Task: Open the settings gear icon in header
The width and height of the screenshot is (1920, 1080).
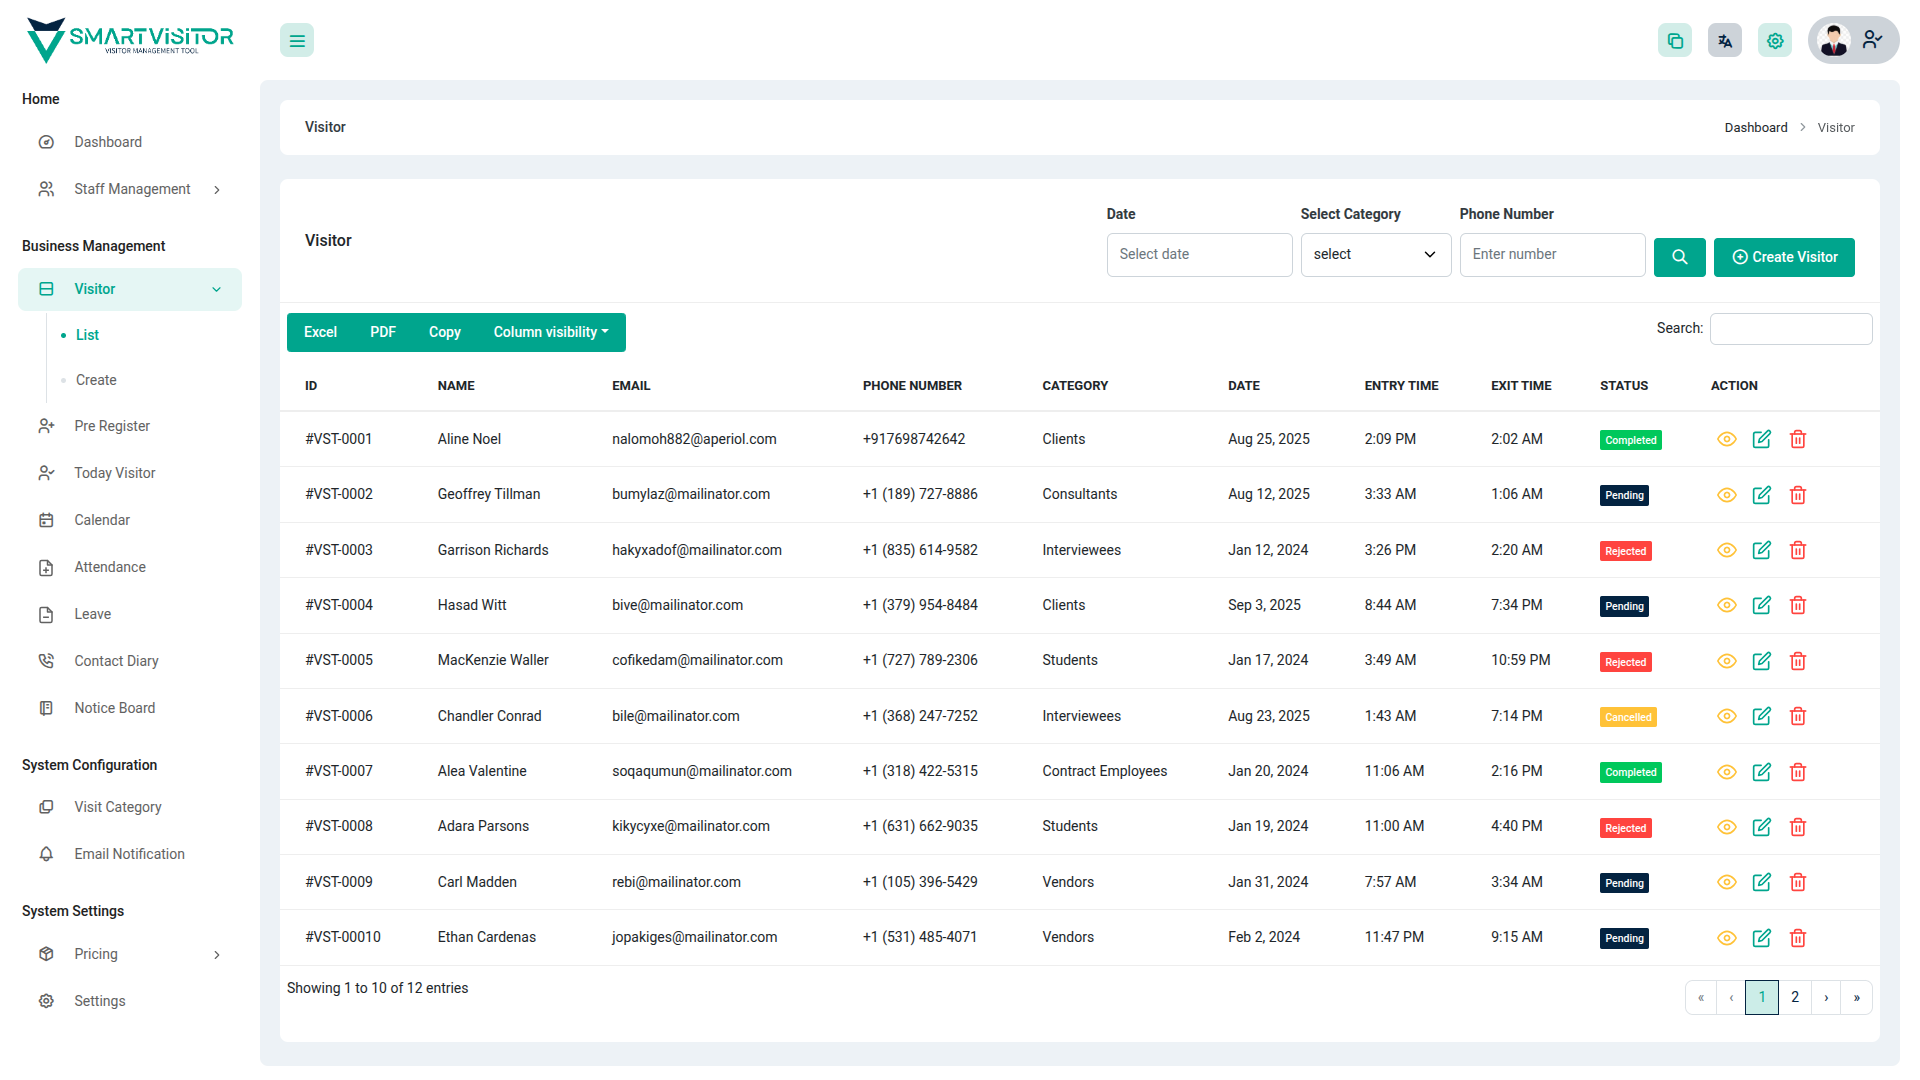Action: coord(1774,41)
